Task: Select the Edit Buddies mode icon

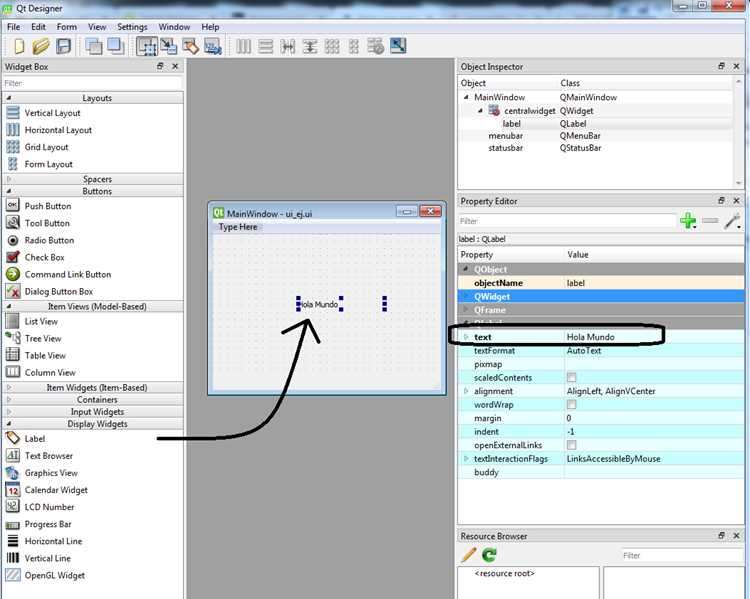Action: 190,46
